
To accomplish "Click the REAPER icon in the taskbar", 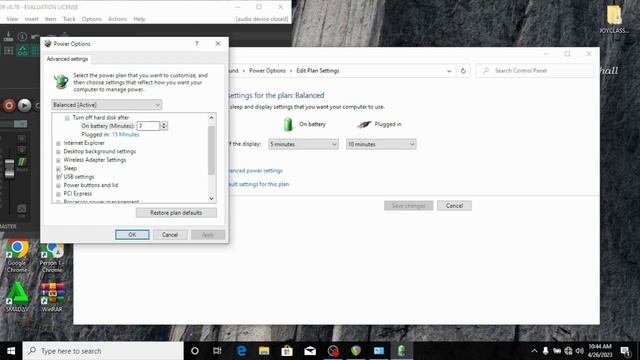I will point(333,351).
